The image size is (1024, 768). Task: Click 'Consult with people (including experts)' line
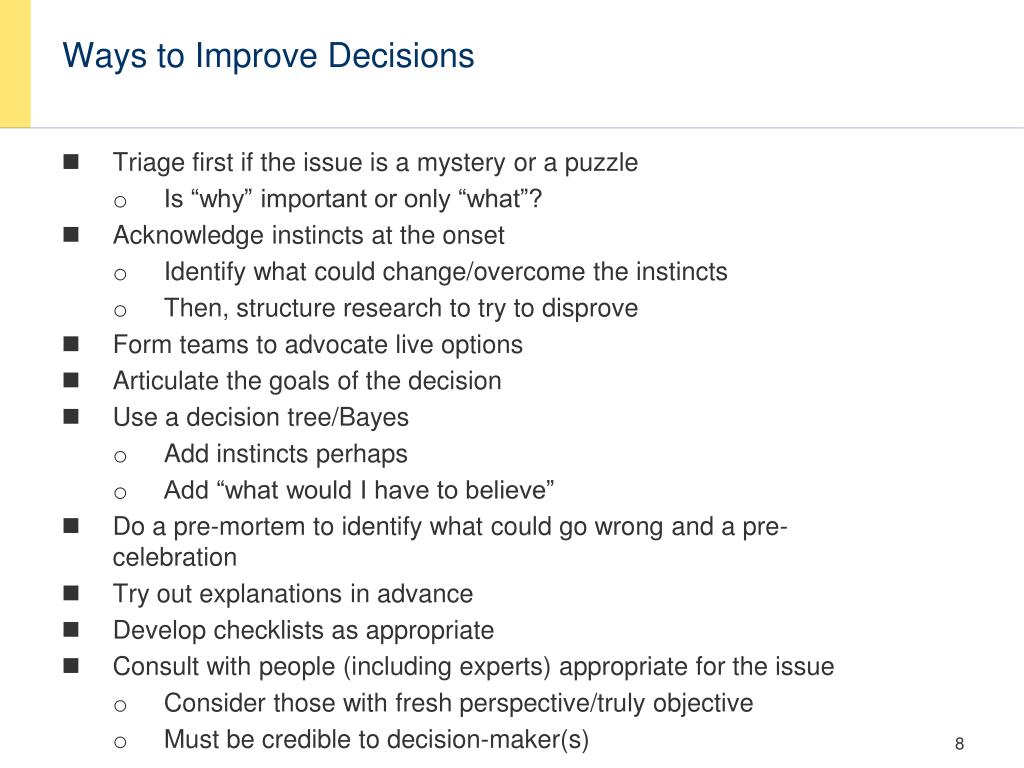[x=473, y=667]
